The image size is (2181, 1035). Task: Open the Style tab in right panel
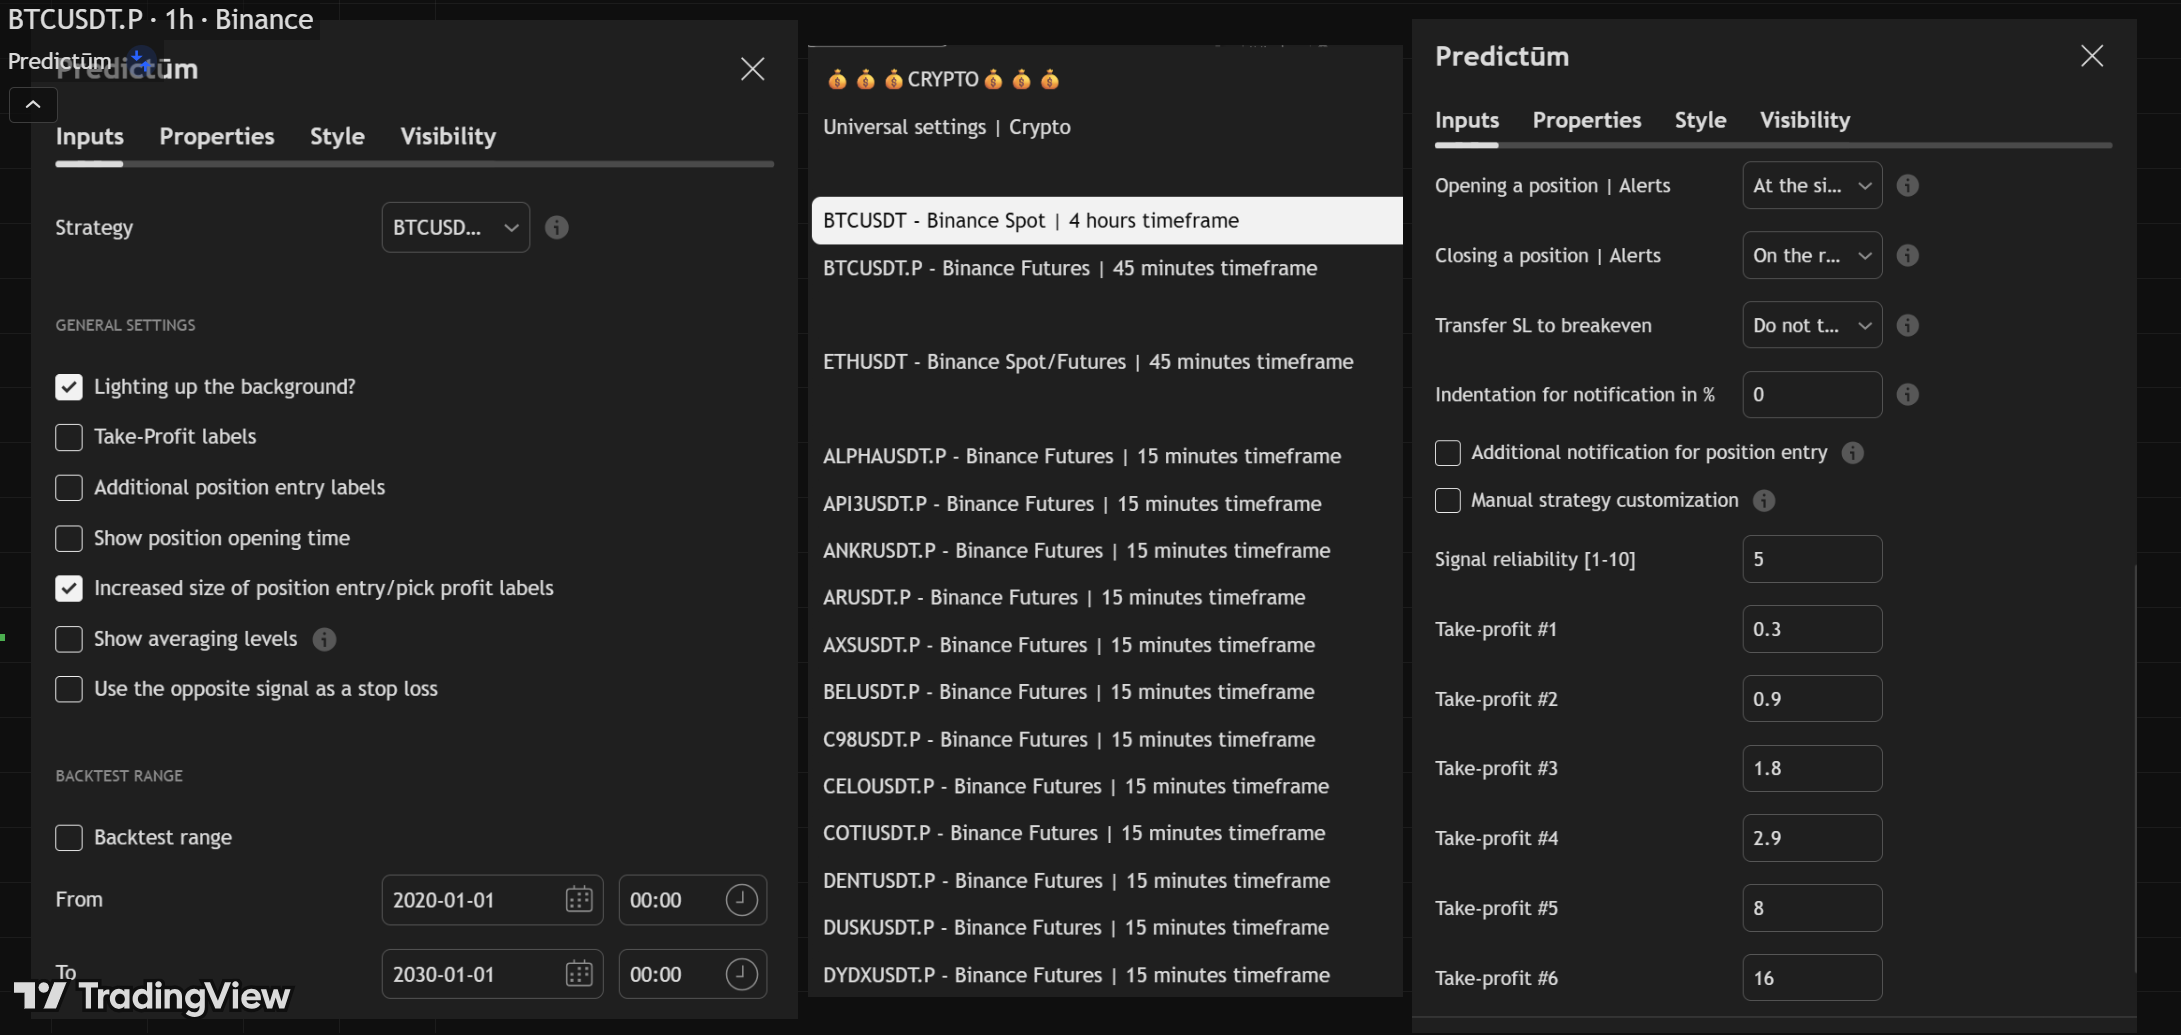(1700, 121)
